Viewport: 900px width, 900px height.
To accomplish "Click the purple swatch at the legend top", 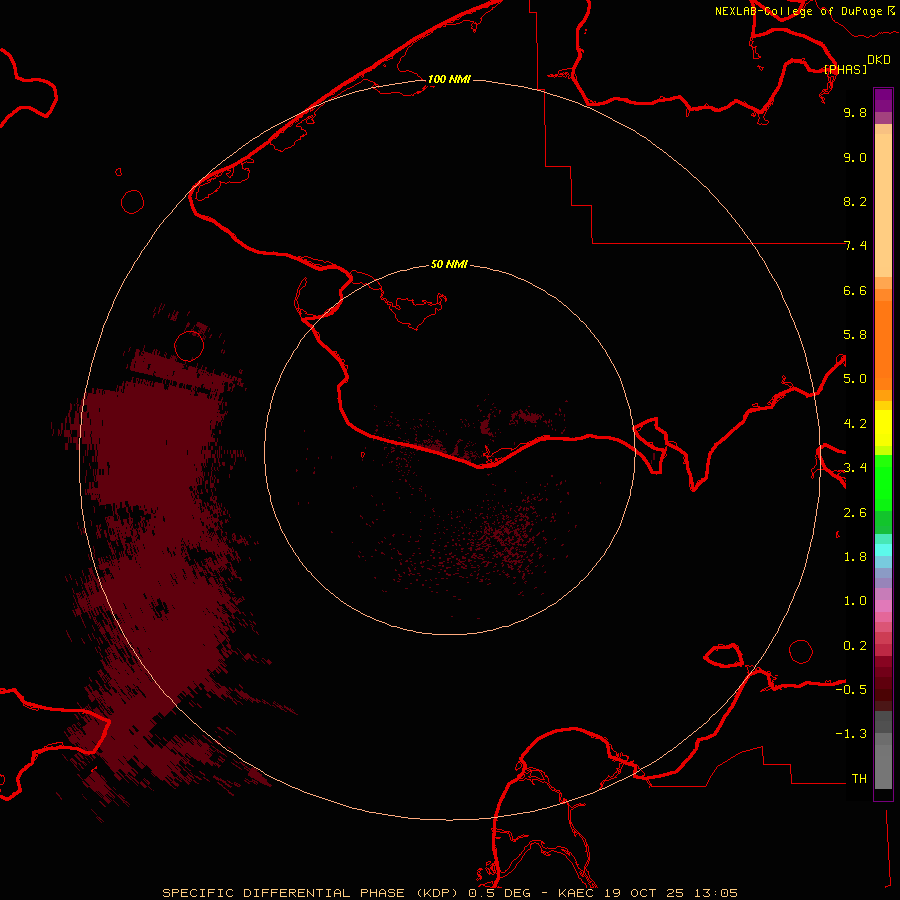I will coord(883,100).
